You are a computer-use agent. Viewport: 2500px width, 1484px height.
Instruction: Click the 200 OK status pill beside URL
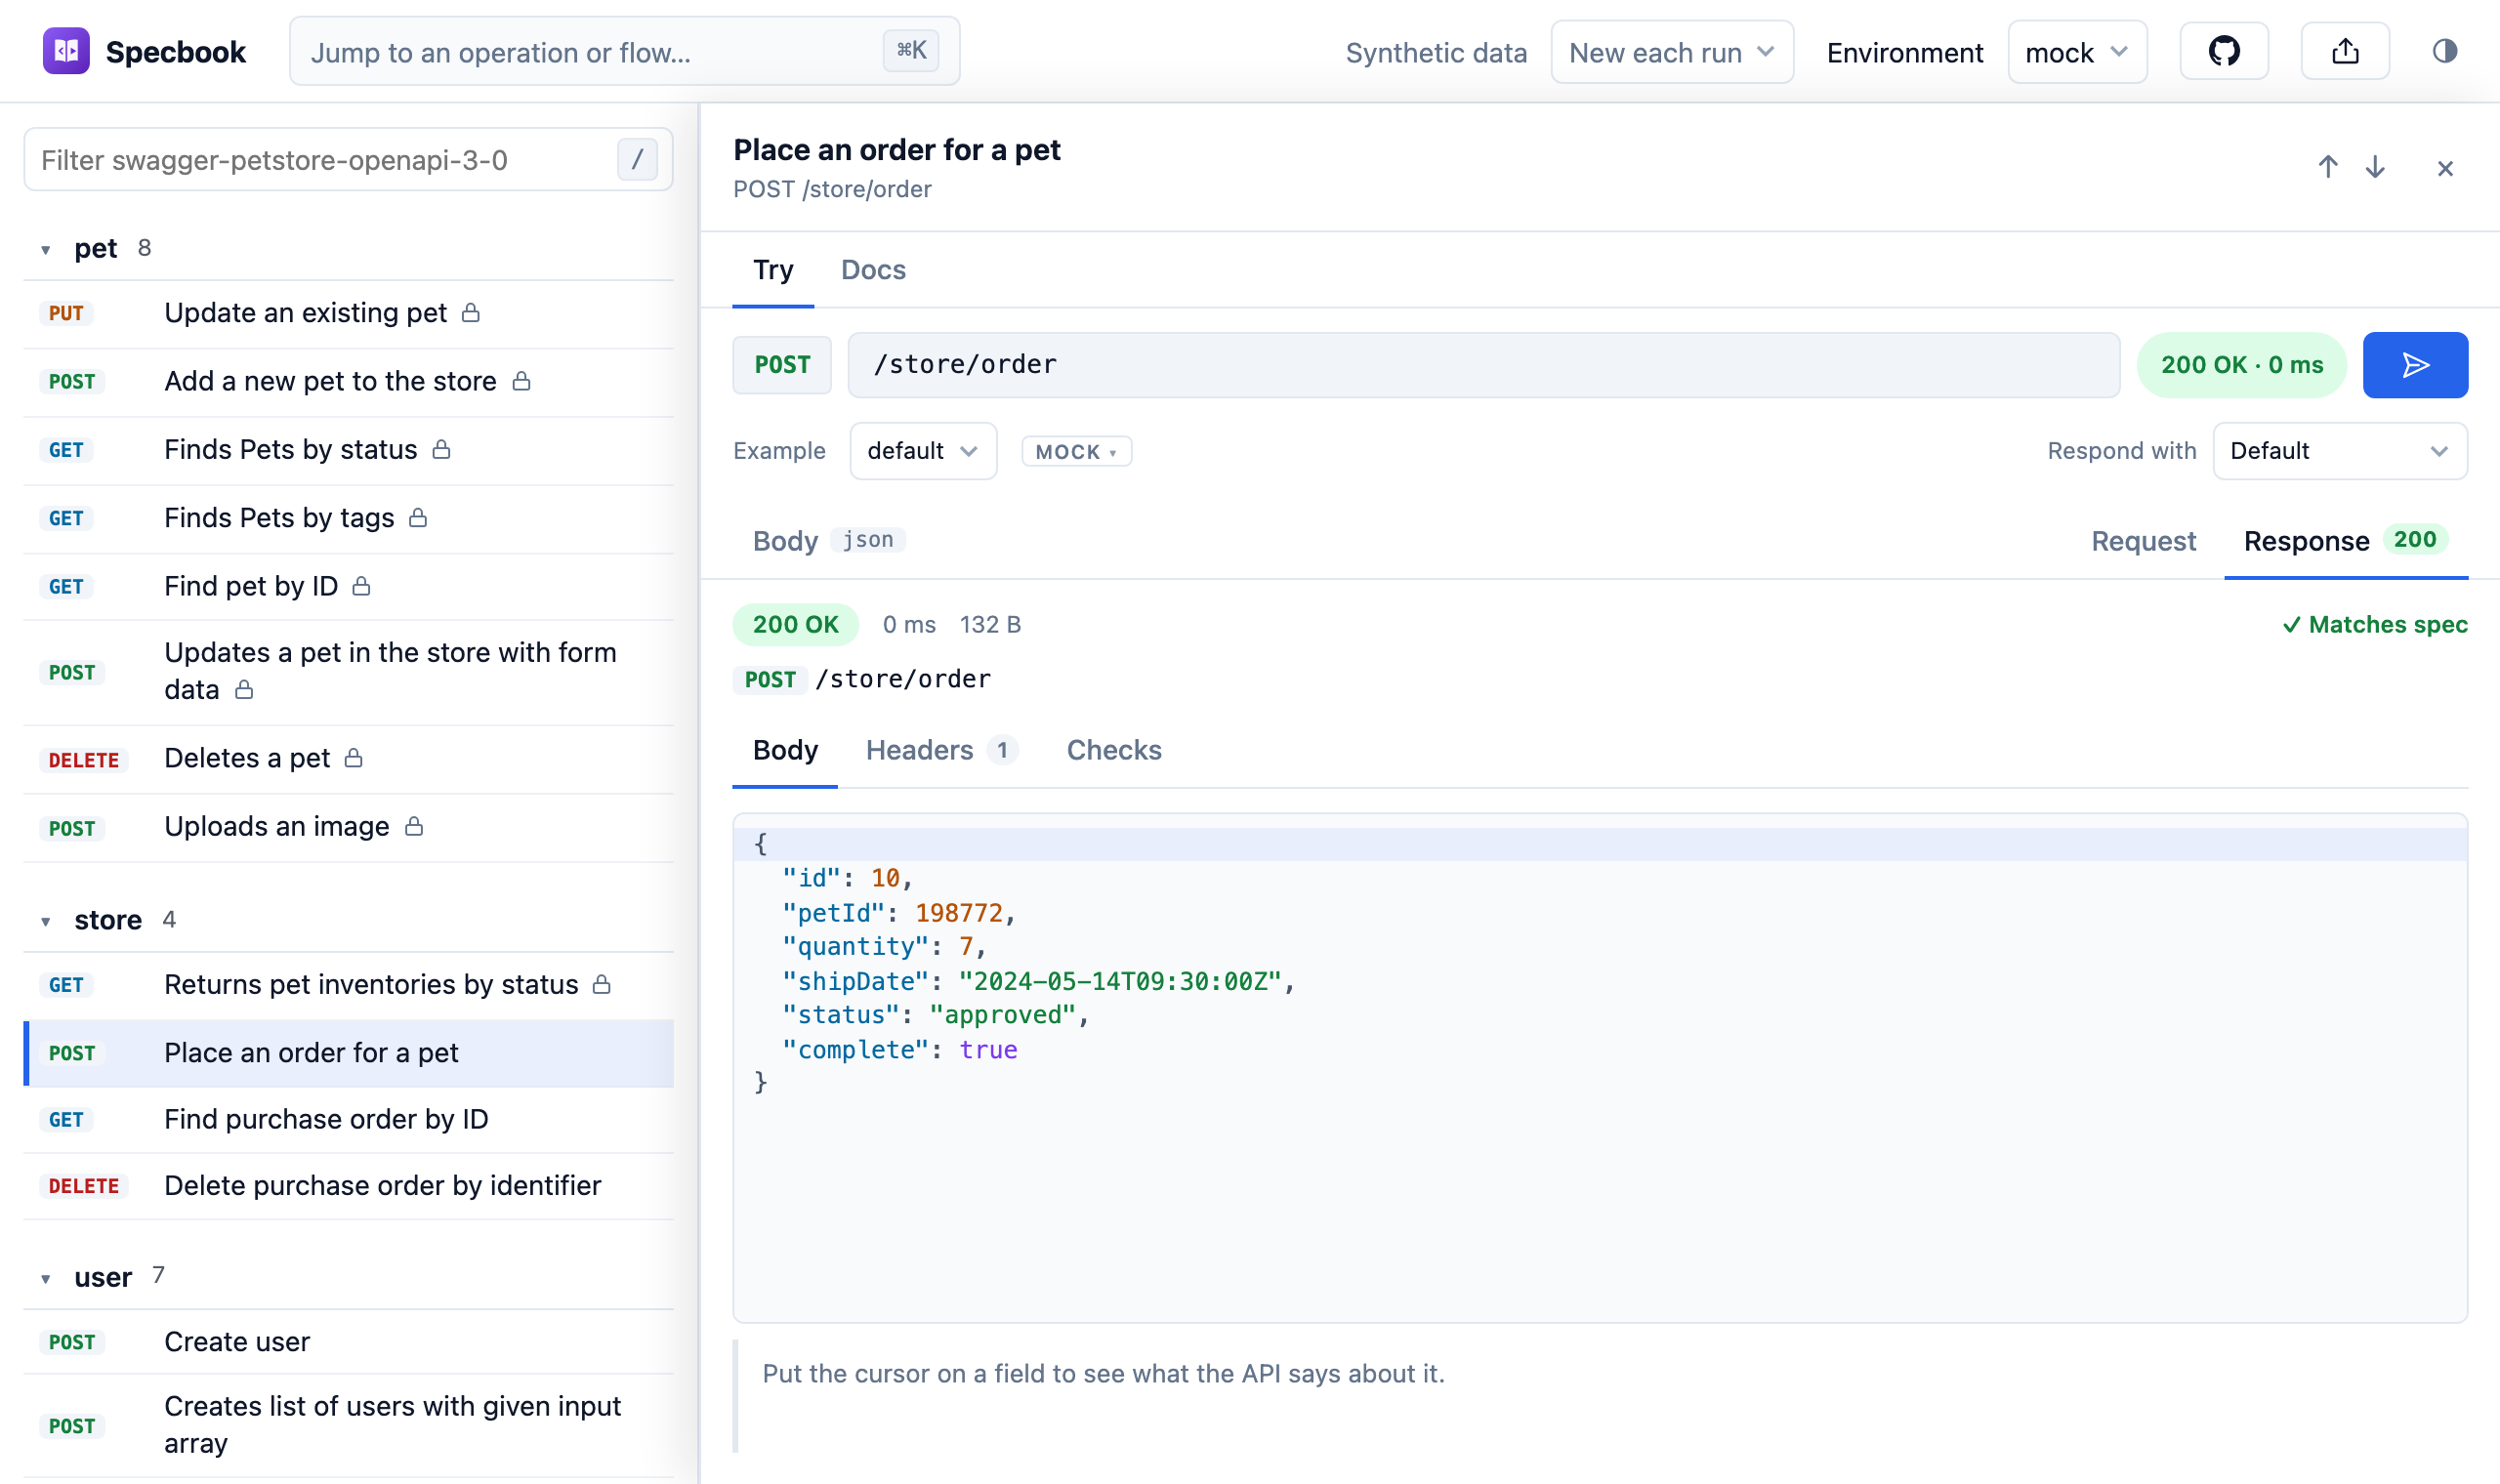pyautogui.click(x=2240, y=365)
